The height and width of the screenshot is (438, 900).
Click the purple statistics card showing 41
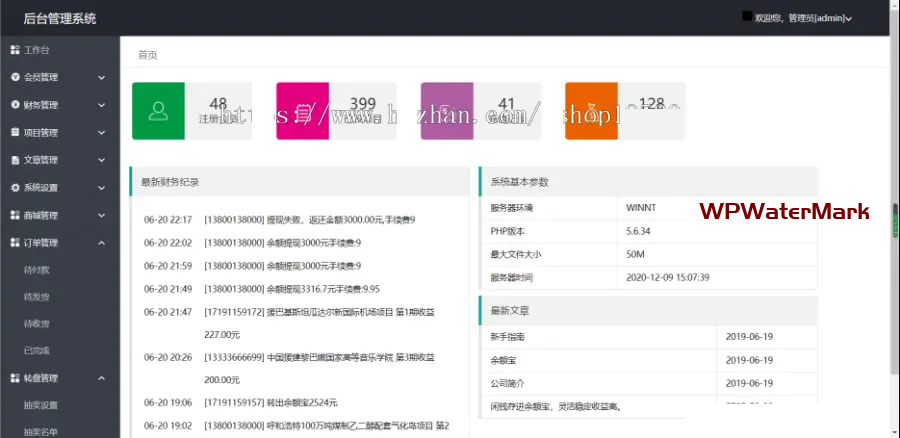[480, 111]
